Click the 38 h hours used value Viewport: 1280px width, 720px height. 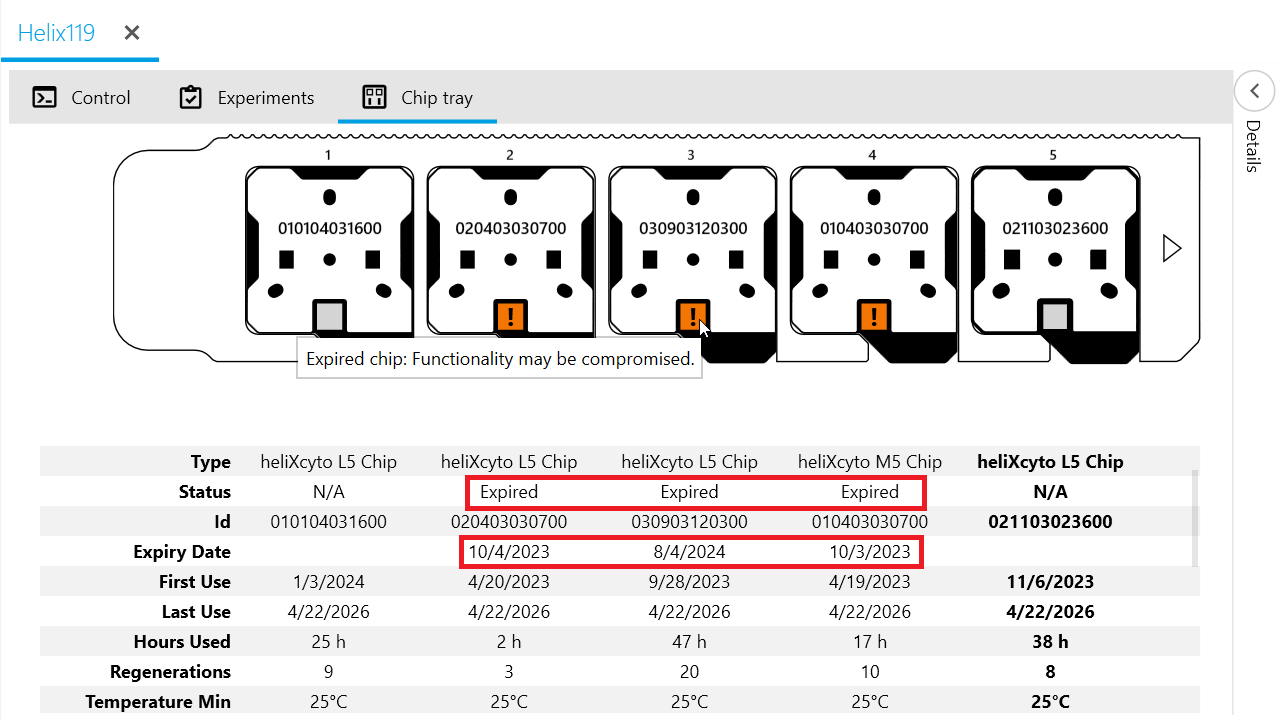1050,642
